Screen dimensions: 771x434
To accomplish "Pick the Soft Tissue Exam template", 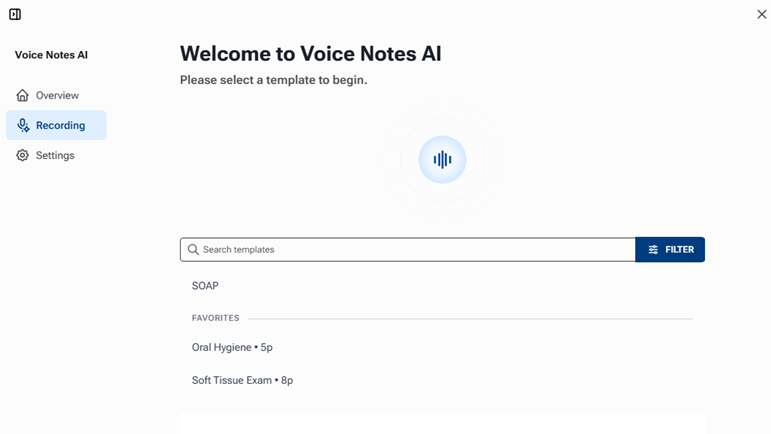I will (242, 380).
